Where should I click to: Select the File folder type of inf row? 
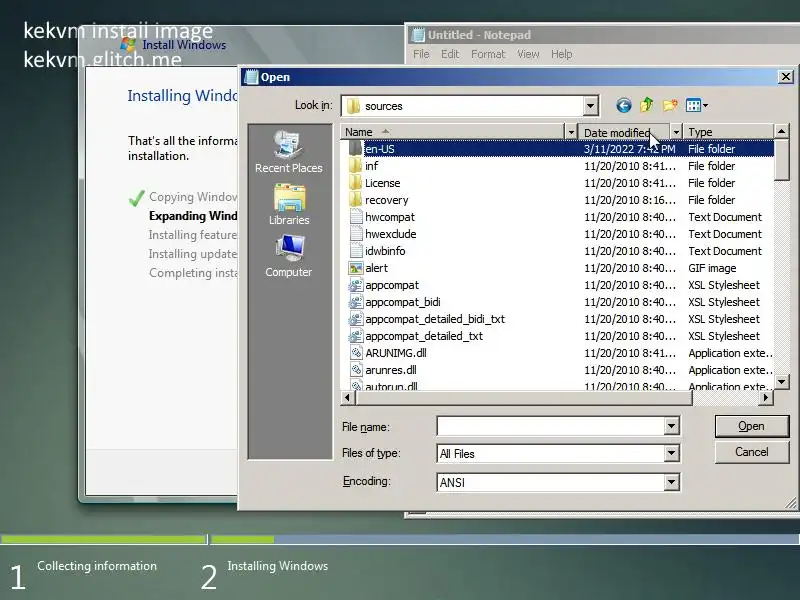[x=711, y=166]
